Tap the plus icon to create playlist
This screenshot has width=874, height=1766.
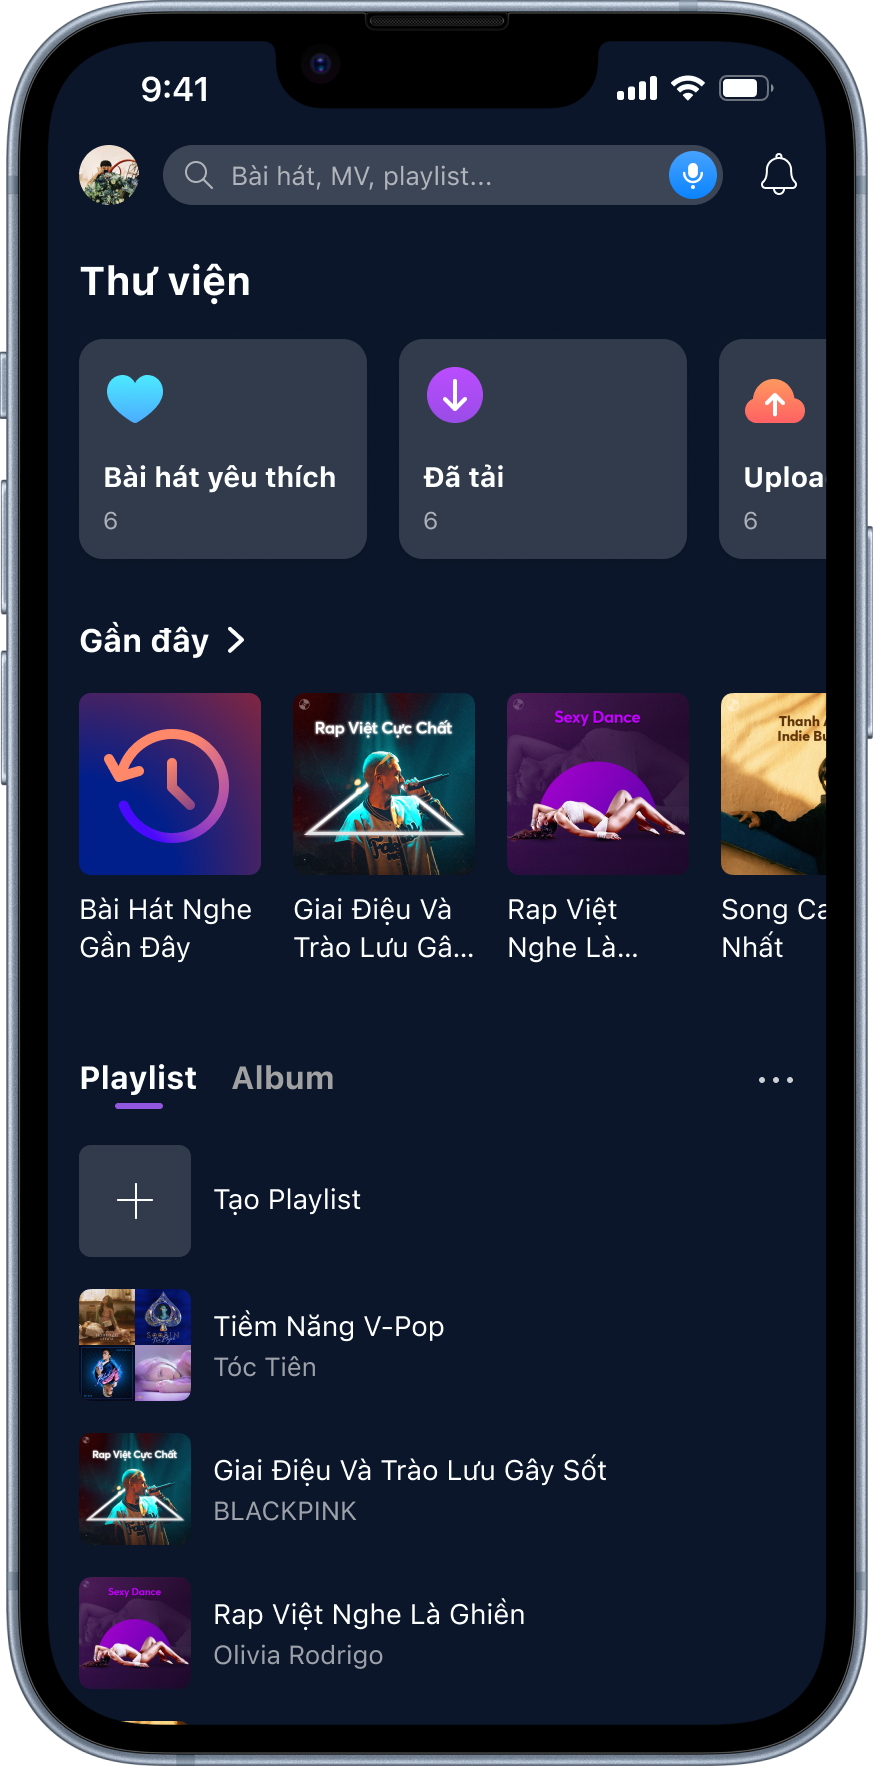coord(135,1201)
